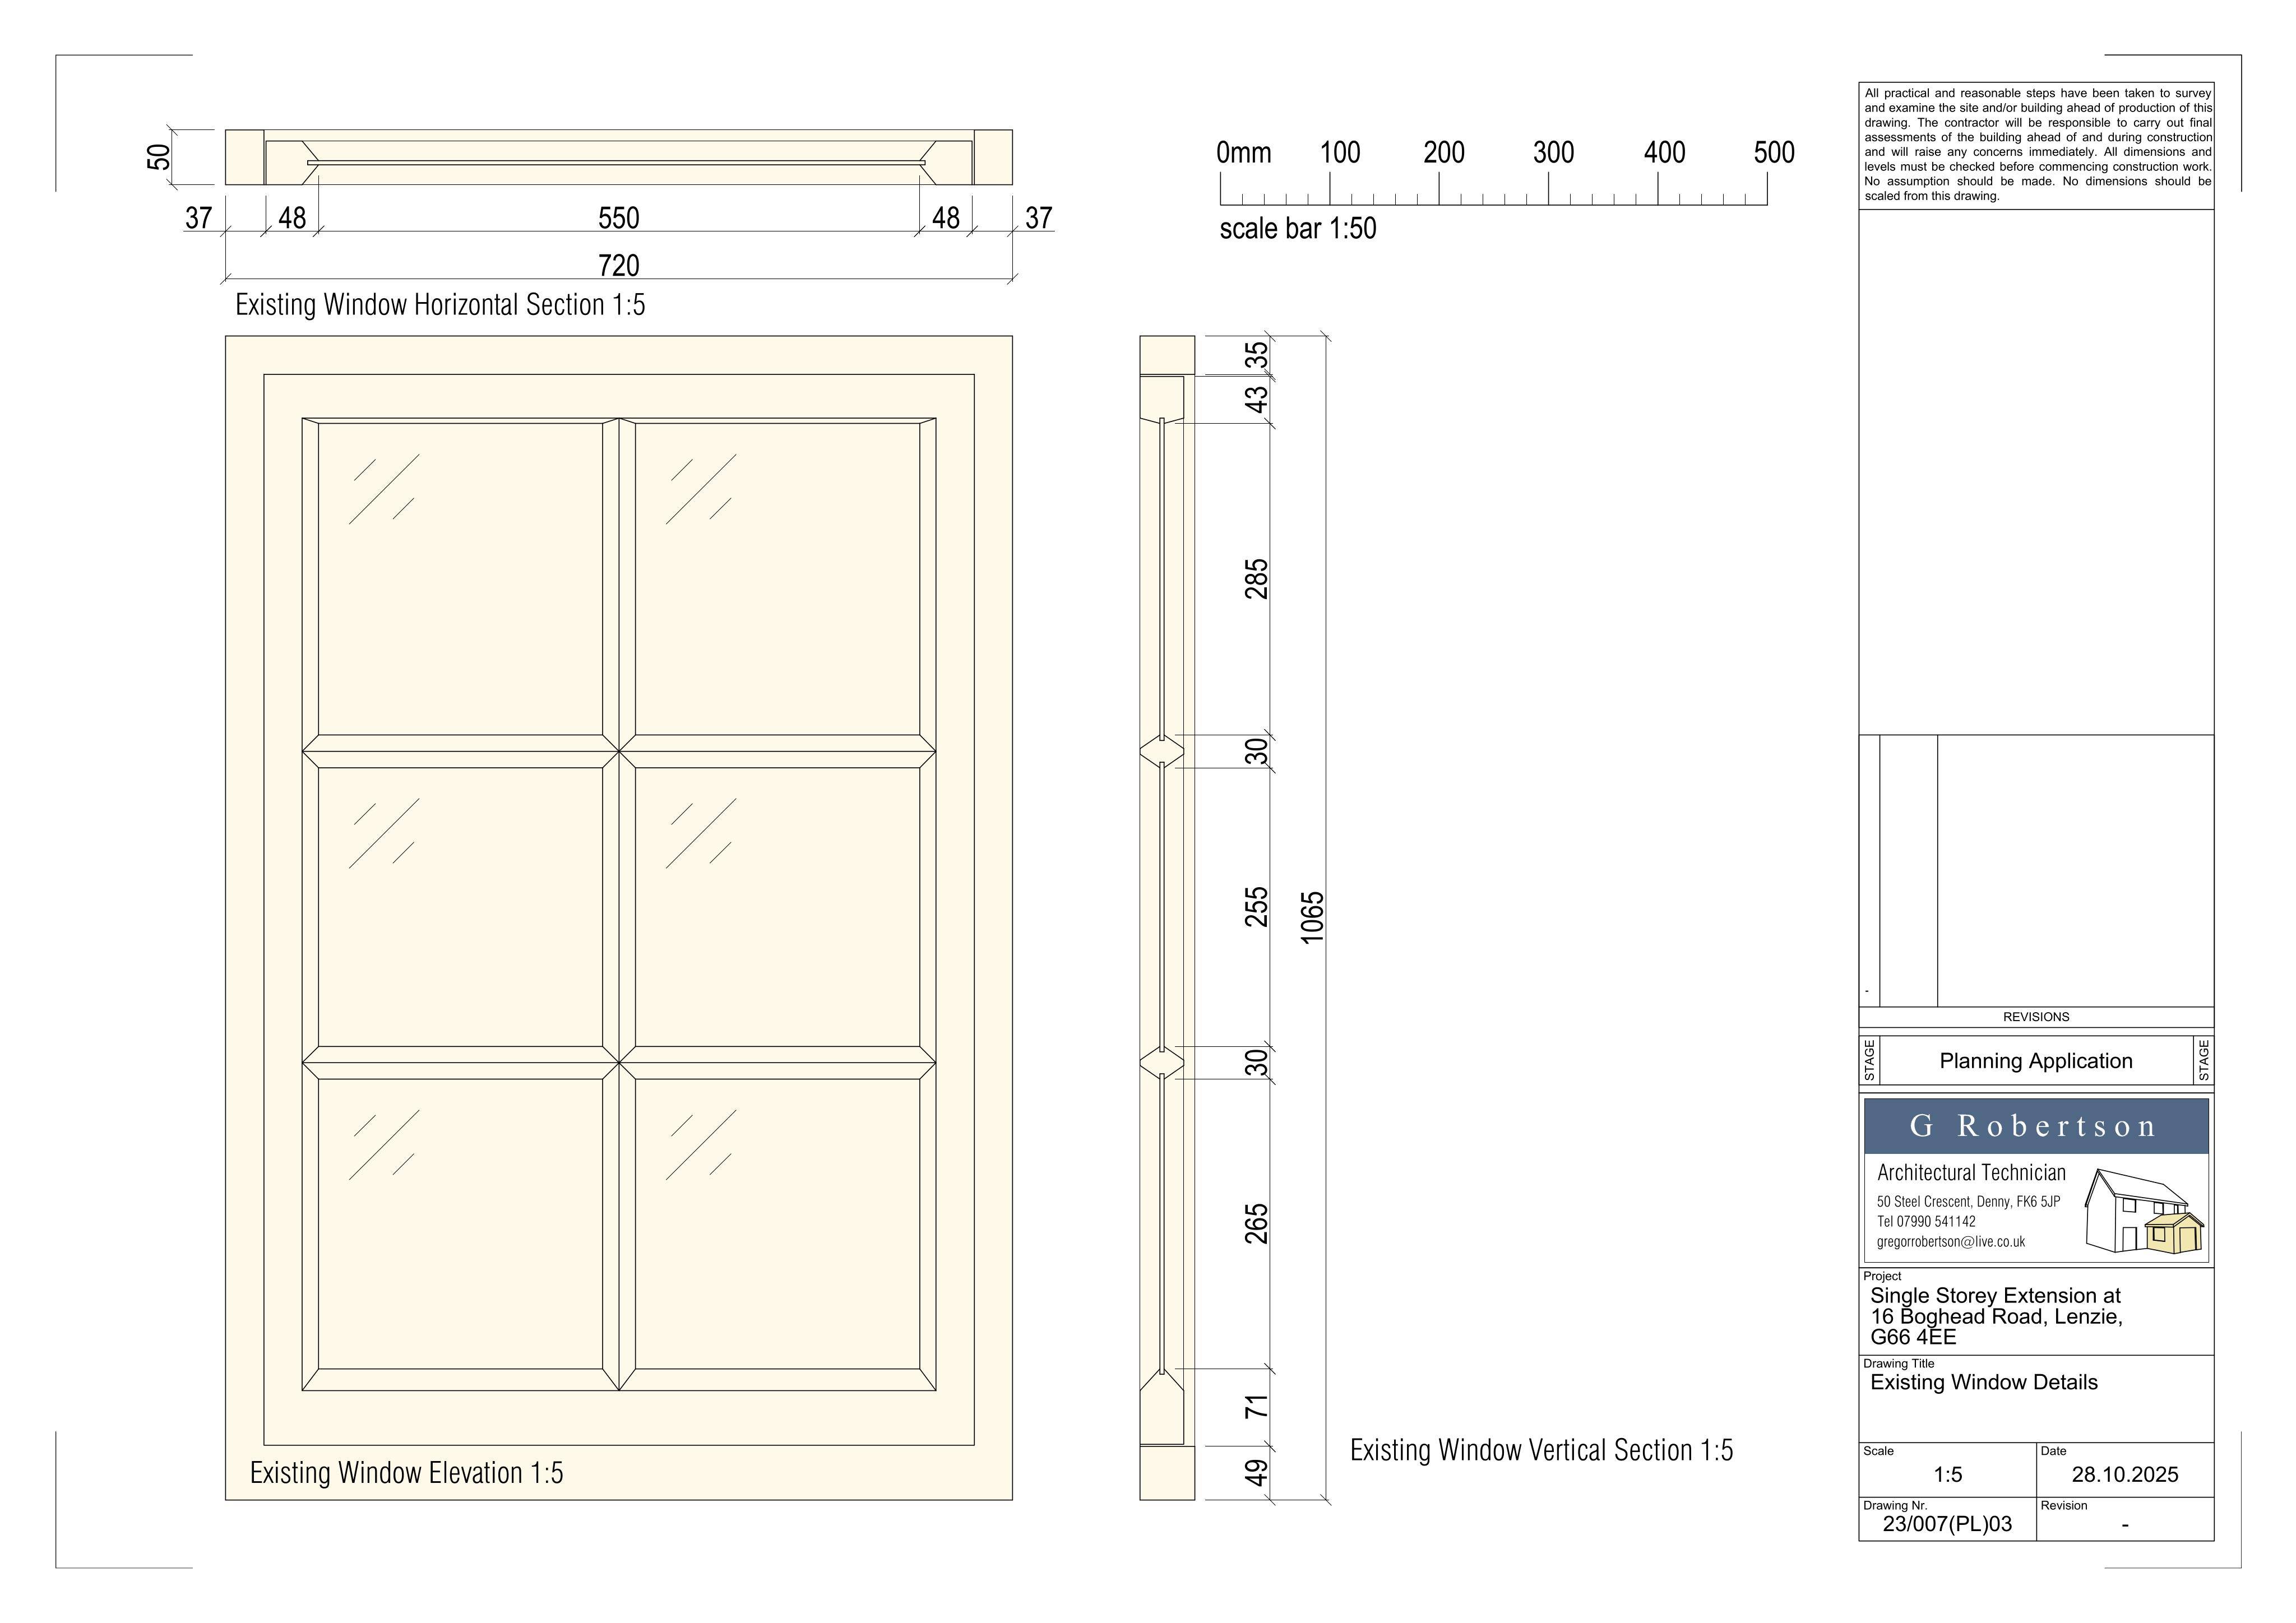
Task: Click the gregorrobertson@live.co.uk email address
Action: [x=1950, y=1242]
